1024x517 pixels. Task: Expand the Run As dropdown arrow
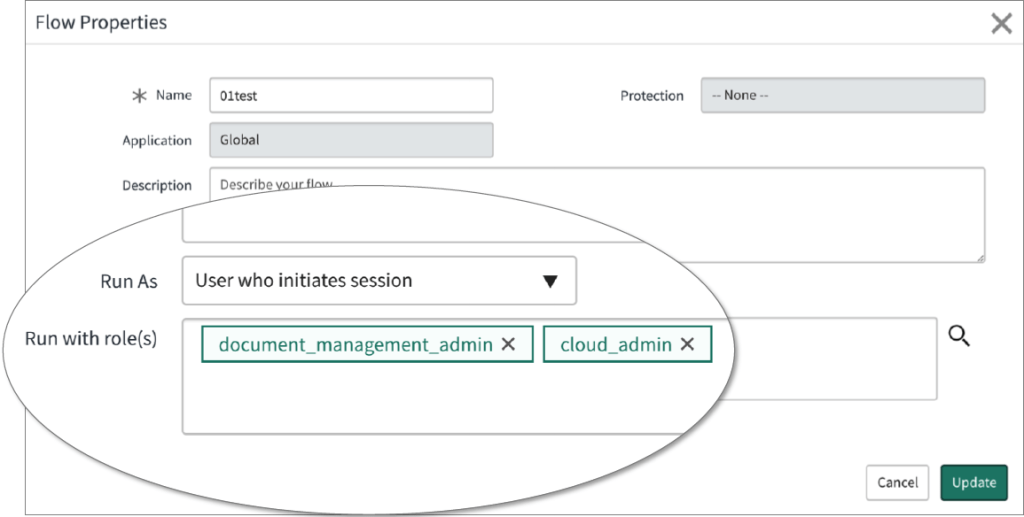[x=549, y=281]
